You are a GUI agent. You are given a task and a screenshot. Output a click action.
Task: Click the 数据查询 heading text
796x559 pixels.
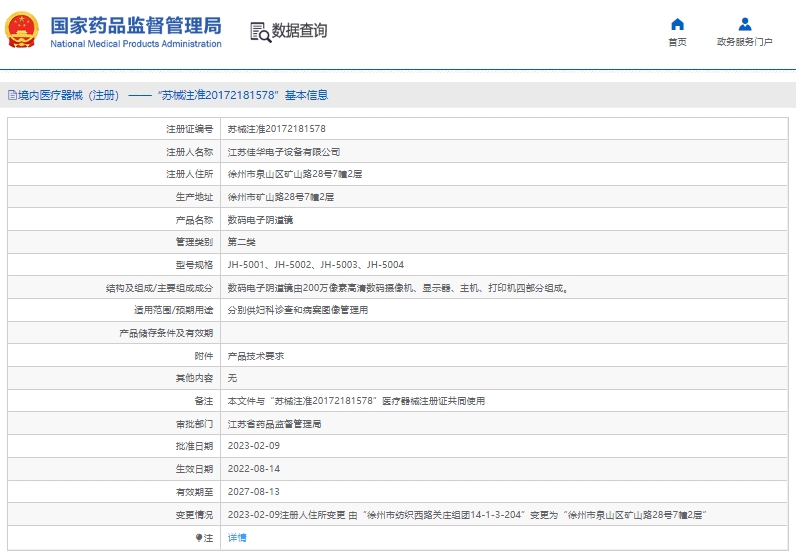pos(299,31)
